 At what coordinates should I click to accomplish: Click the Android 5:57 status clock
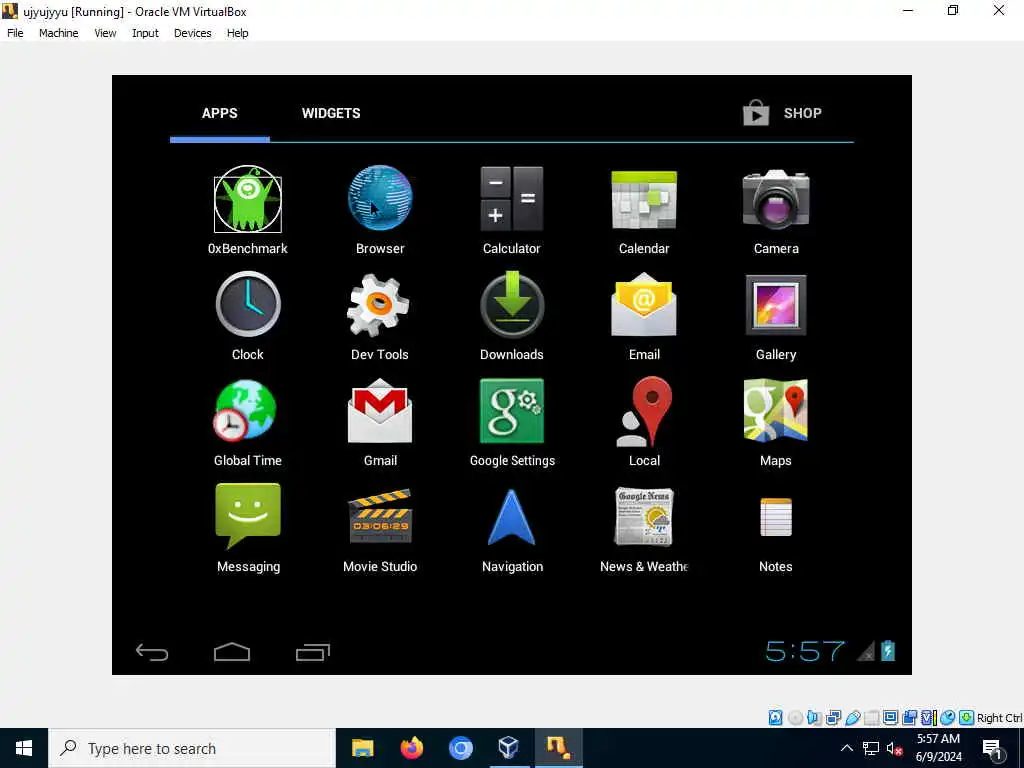click(x=805, y=651)
